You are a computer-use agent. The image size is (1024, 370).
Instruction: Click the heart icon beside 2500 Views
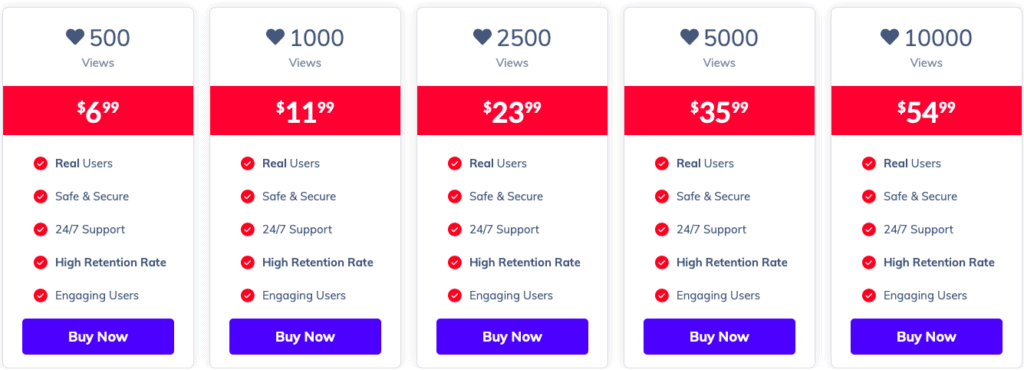point(483,37)
